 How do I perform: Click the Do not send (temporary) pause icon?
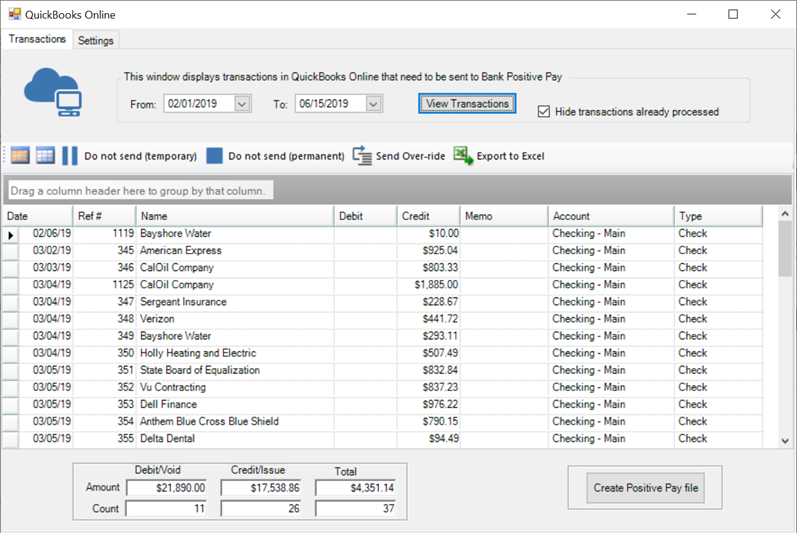click(x=70, y=155)
